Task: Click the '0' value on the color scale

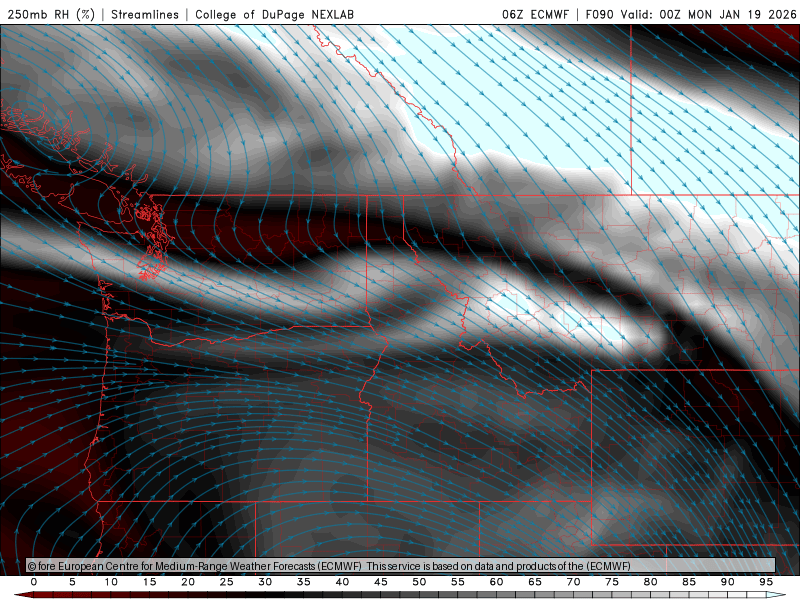Action: [34, 582]
